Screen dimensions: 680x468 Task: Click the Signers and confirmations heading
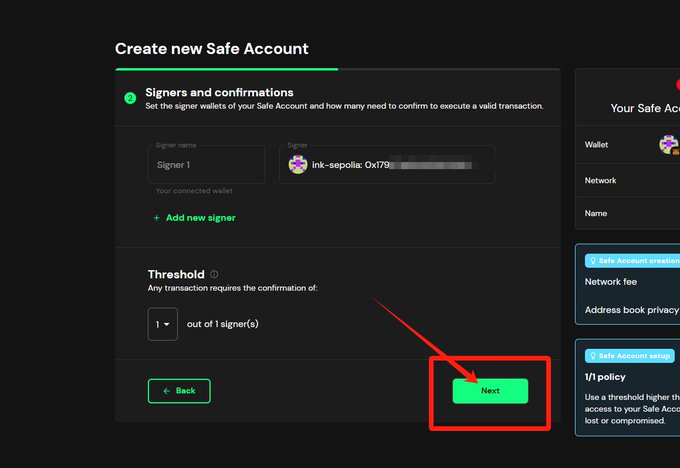[219, 93]
